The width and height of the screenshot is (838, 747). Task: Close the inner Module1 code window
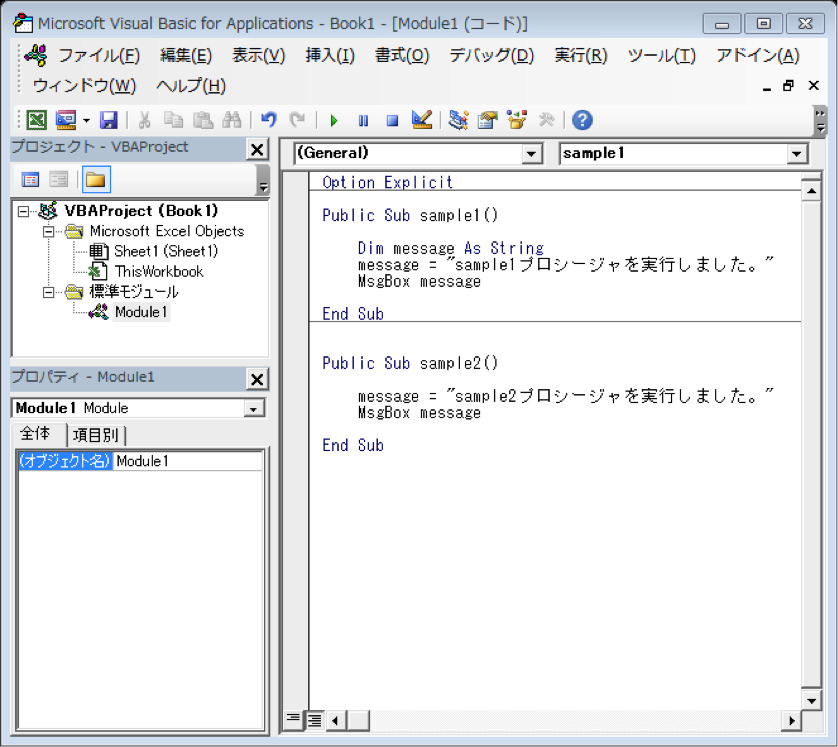click(x=813, y=85)
